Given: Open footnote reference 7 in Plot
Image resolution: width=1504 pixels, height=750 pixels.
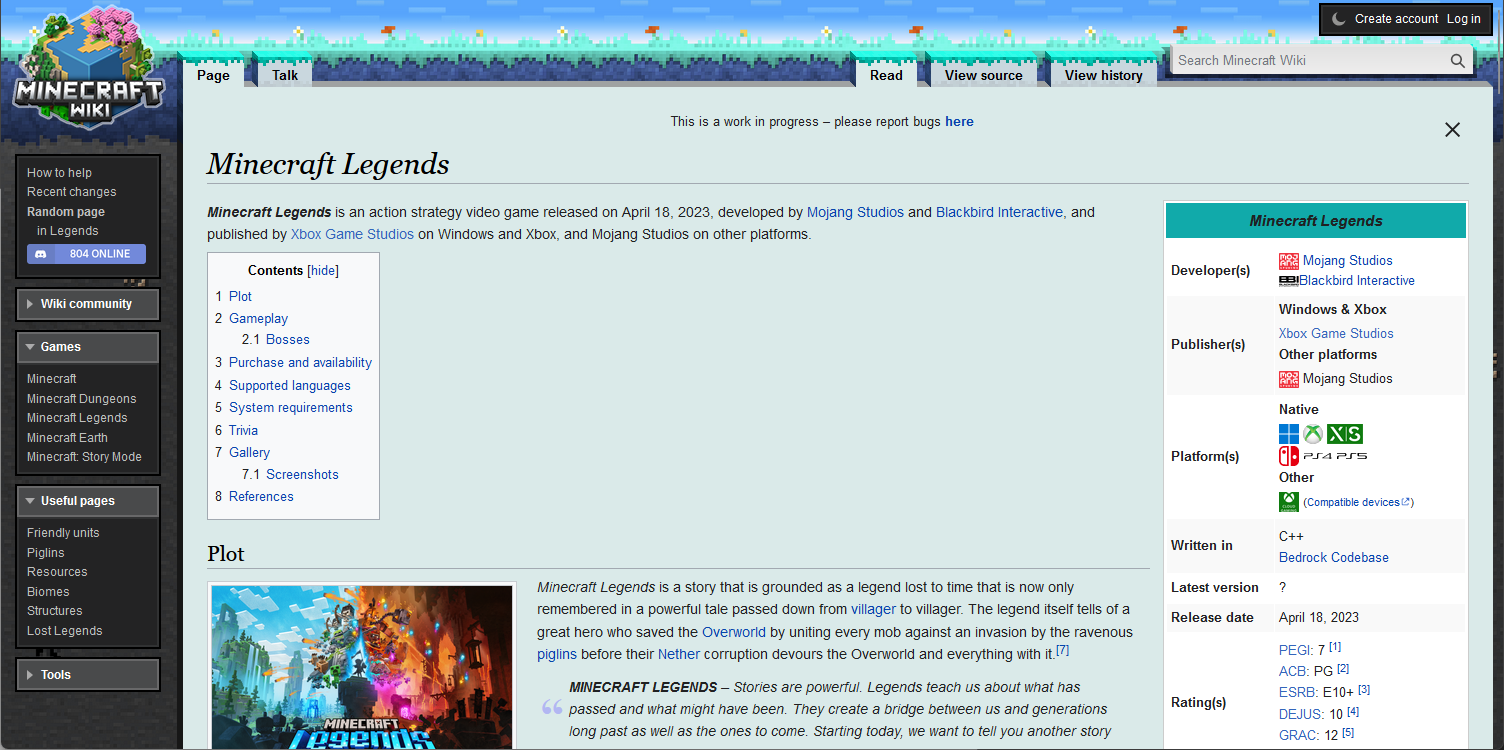Looking at the screenshot, I should [x=1063, y=651].
